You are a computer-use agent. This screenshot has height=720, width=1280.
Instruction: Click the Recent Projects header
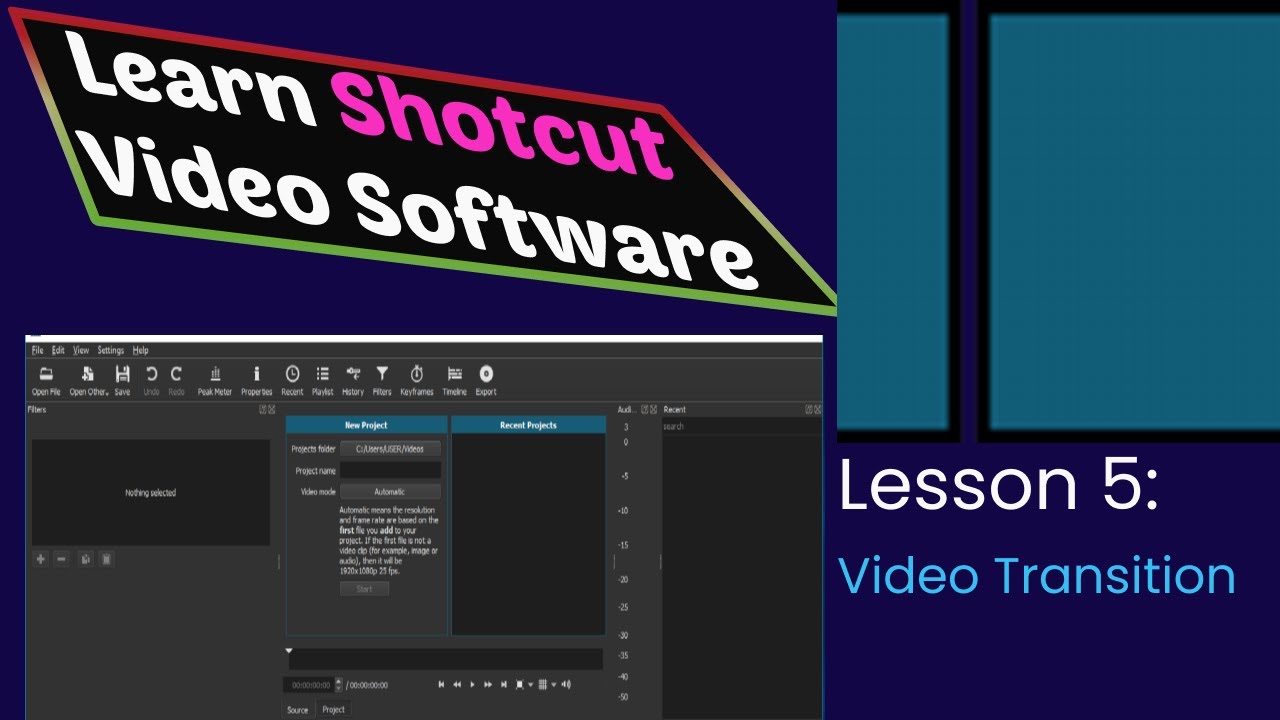tap(528, 425)
